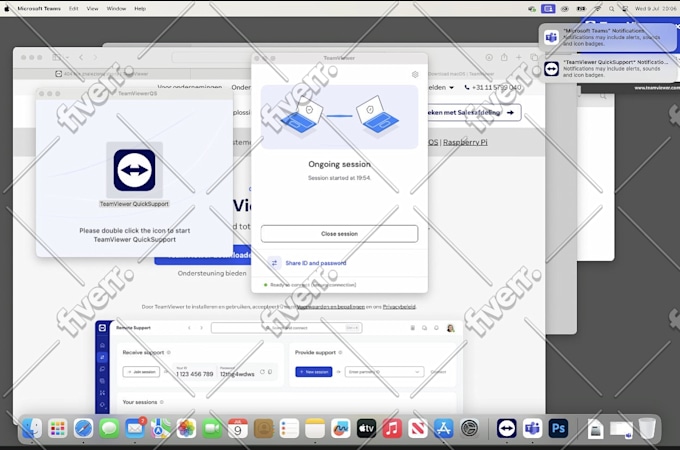Open the Window menu
680x450 pixels.
coord(116,9)
